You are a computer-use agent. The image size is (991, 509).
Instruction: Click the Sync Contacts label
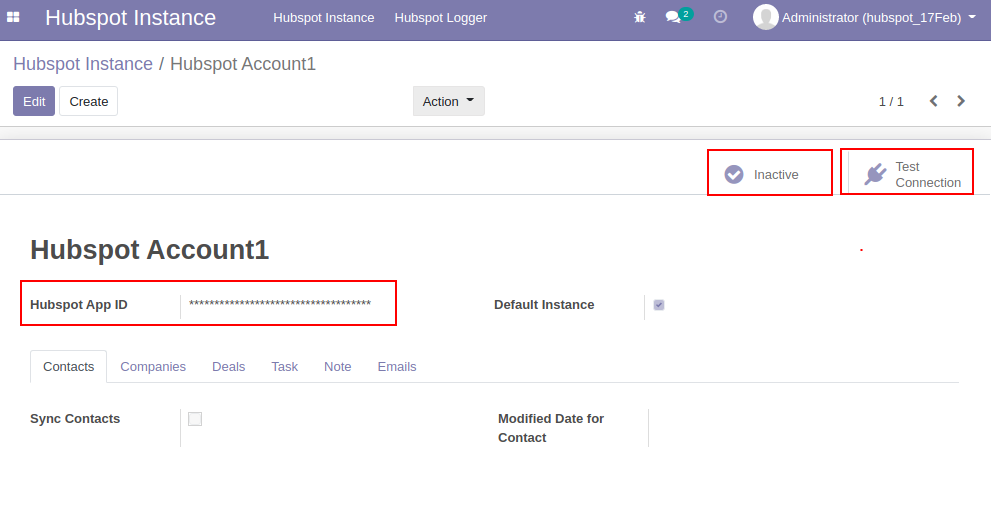pos(75,419)
